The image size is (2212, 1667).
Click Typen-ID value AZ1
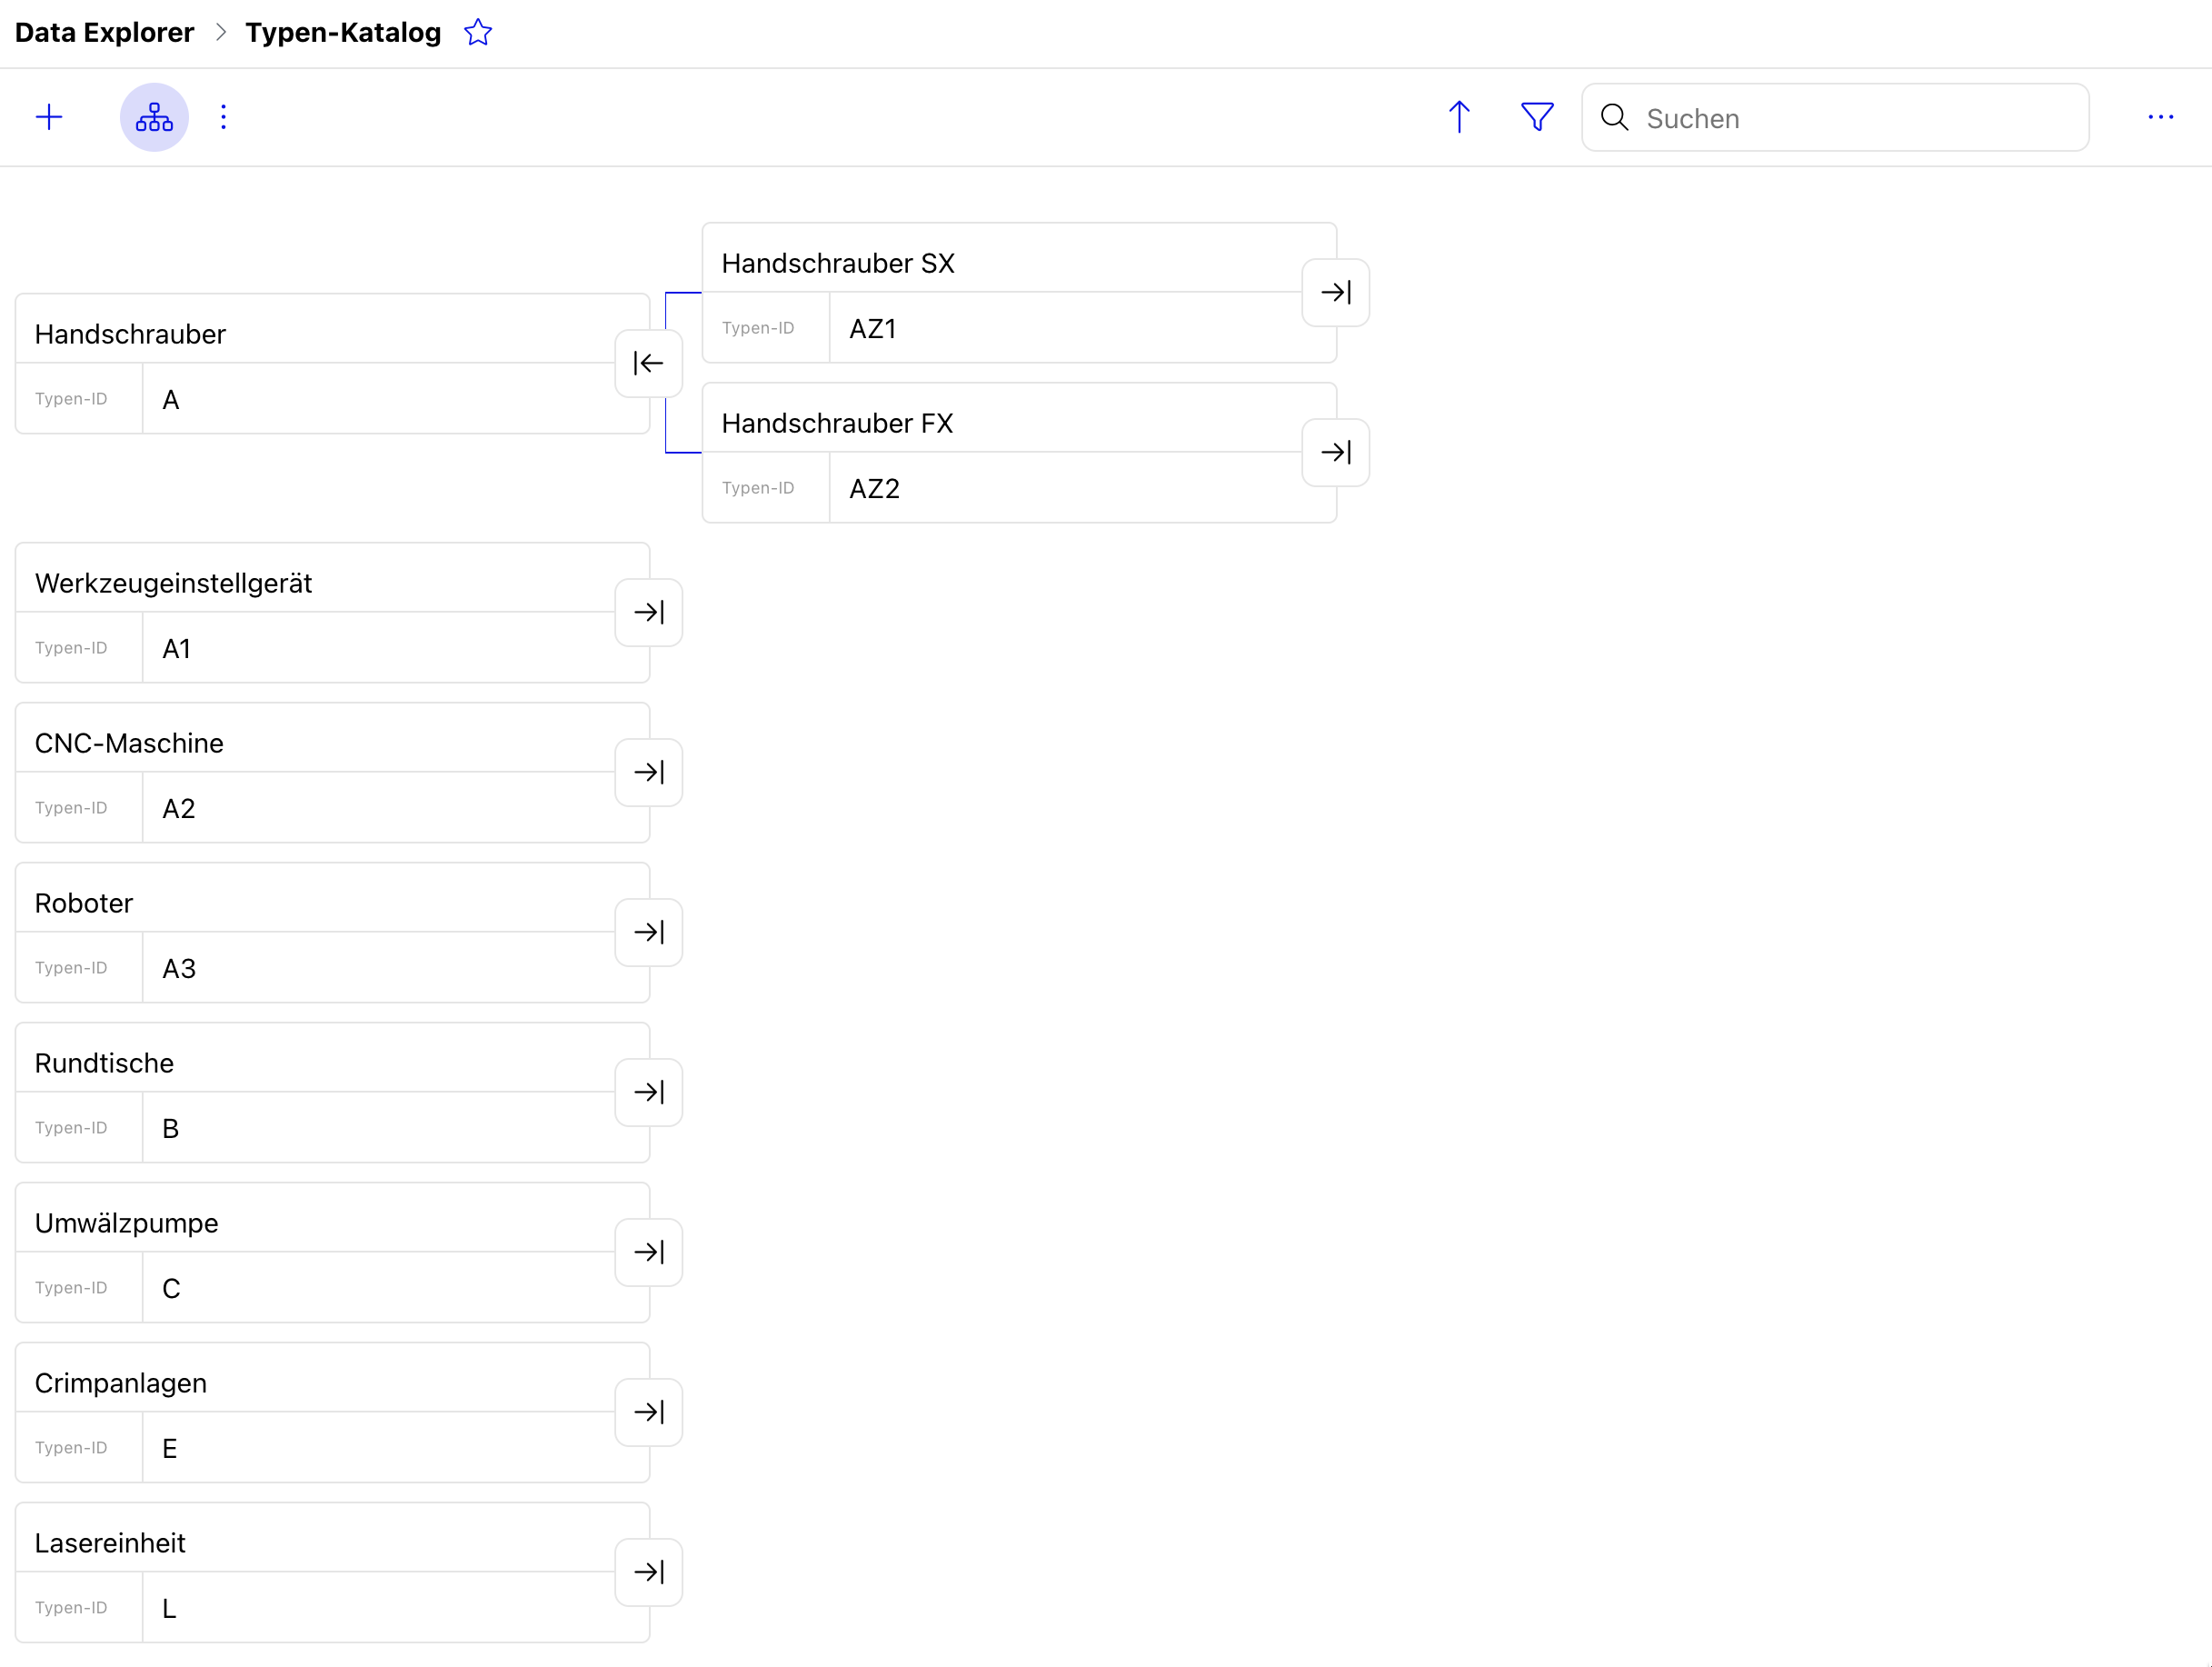tap(872, 329)
